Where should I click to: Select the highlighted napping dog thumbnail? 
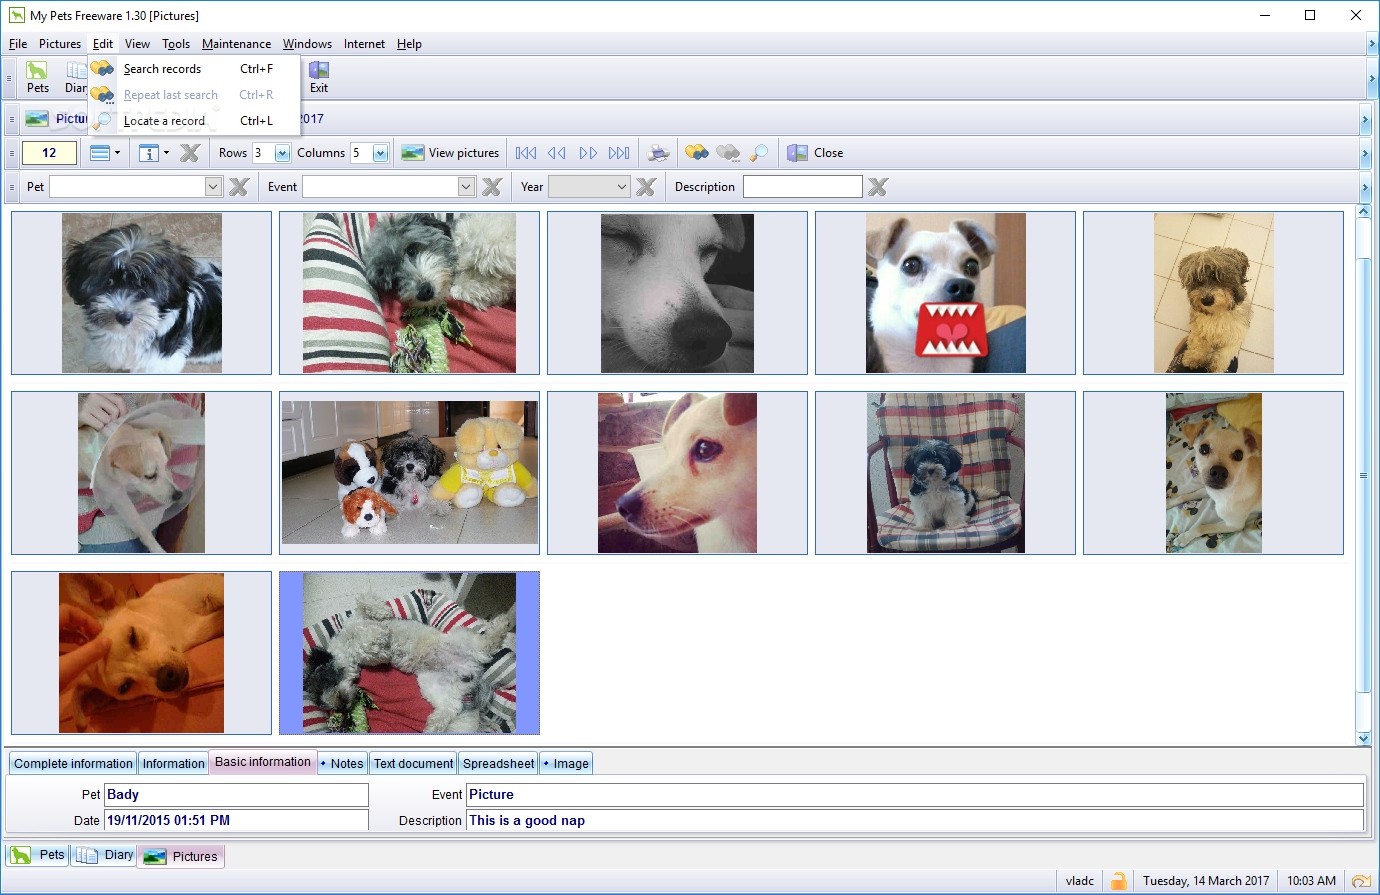click(x=409, y=653)
